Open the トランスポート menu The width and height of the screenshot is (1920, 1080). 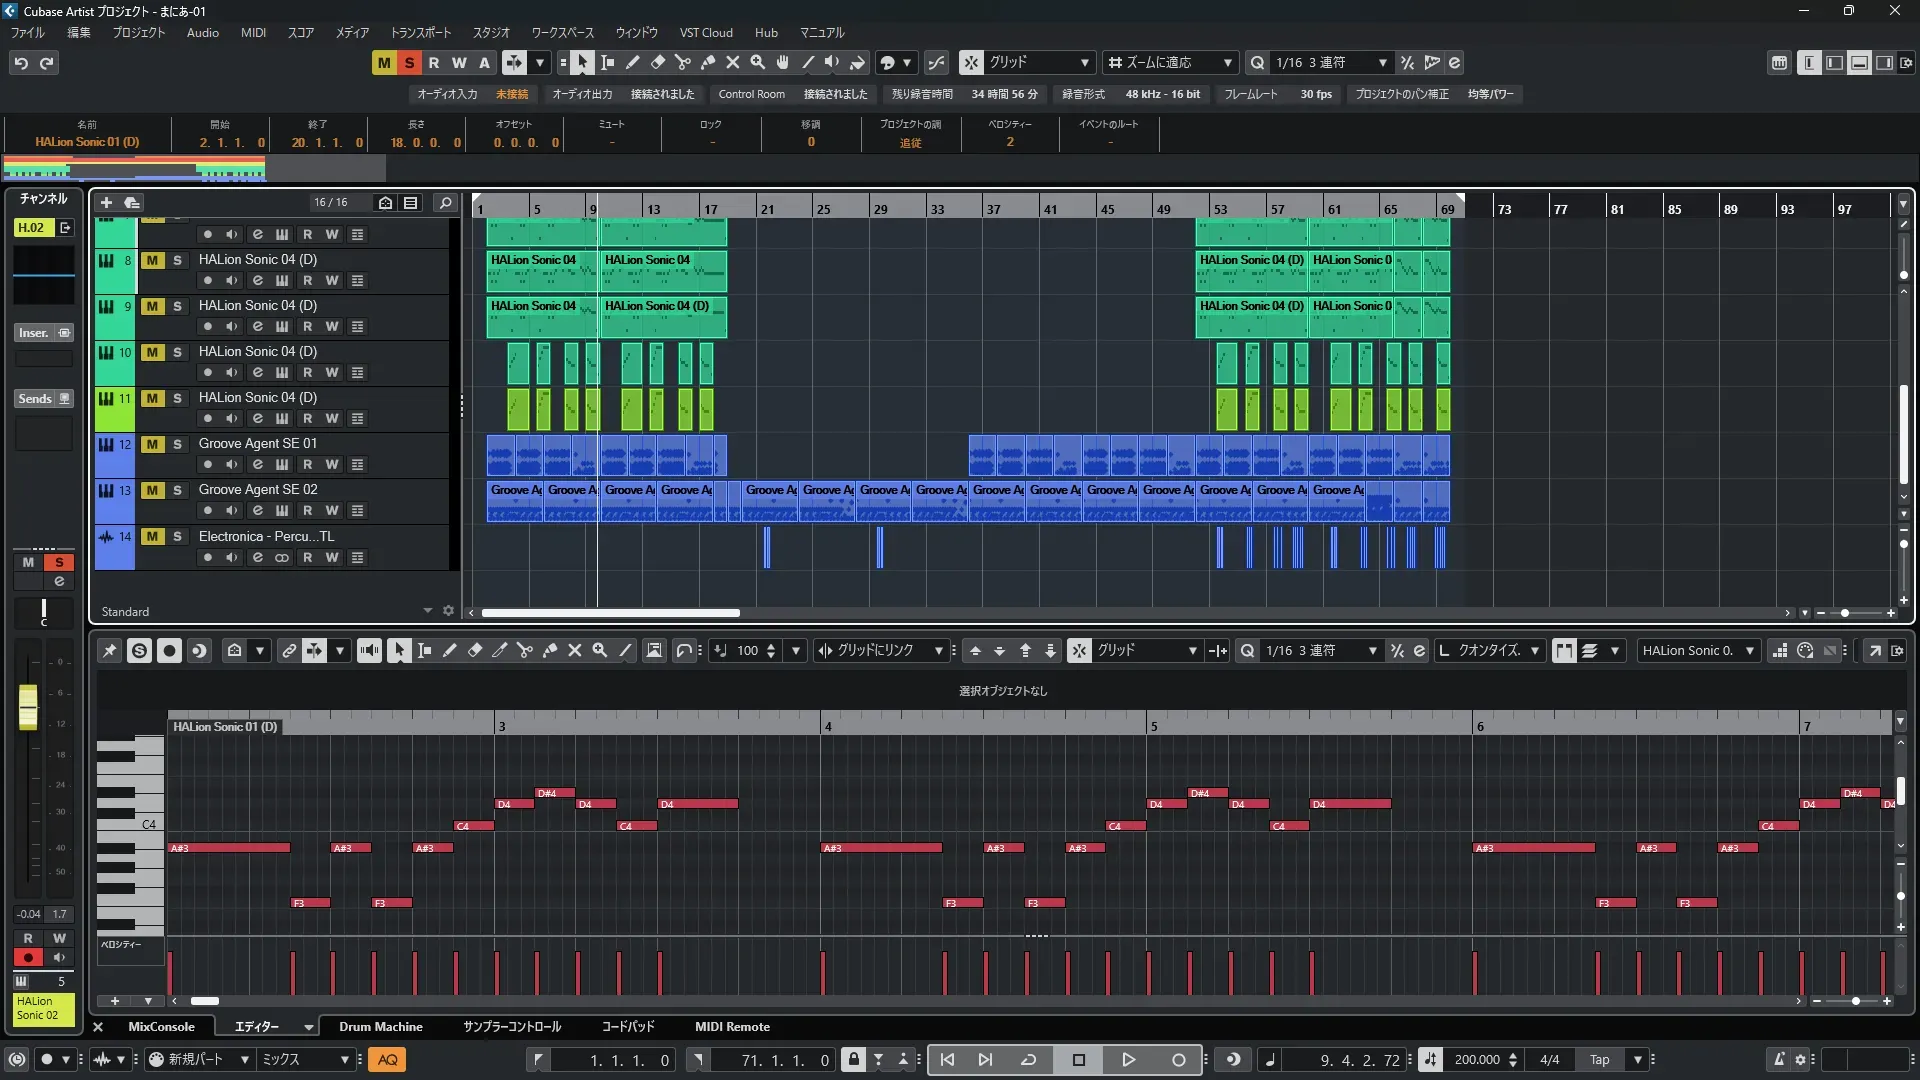pos(420,32)
